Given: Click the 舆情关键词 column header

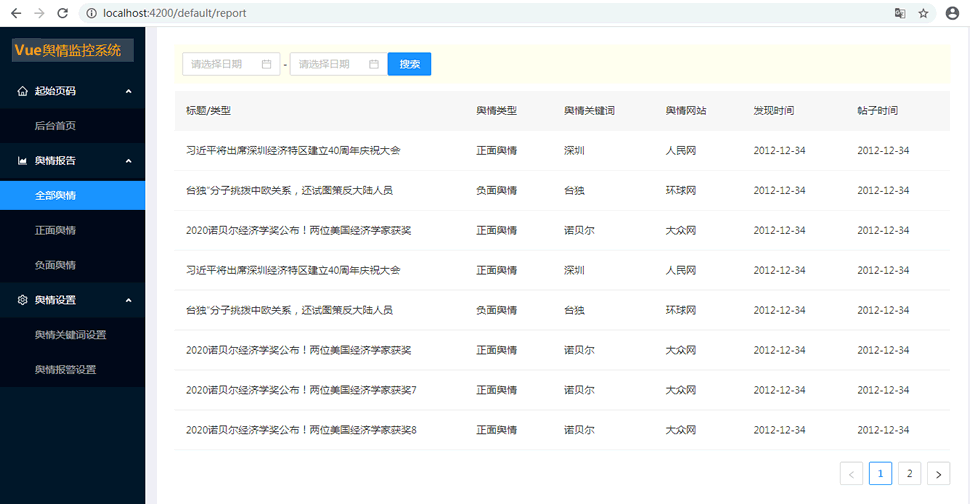Looking at the screenshot, I should coord(589,111).
